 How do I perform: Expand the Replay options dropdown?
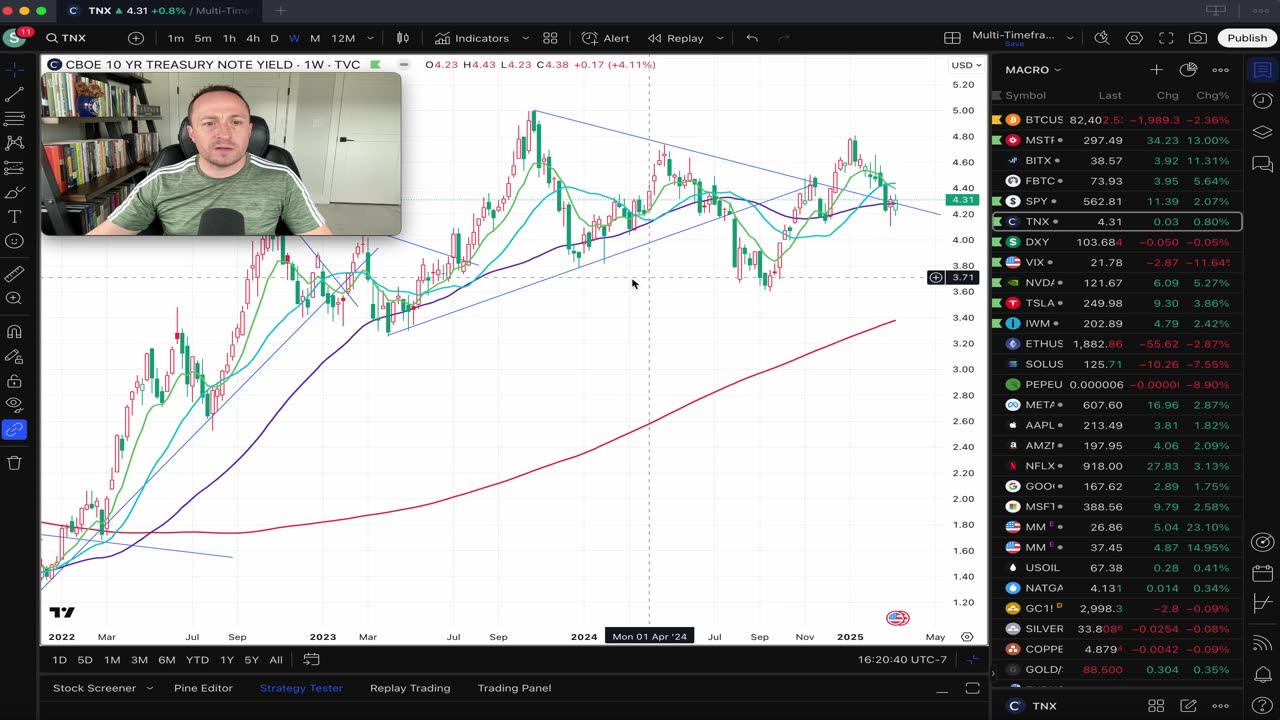(x=720, y=38)
